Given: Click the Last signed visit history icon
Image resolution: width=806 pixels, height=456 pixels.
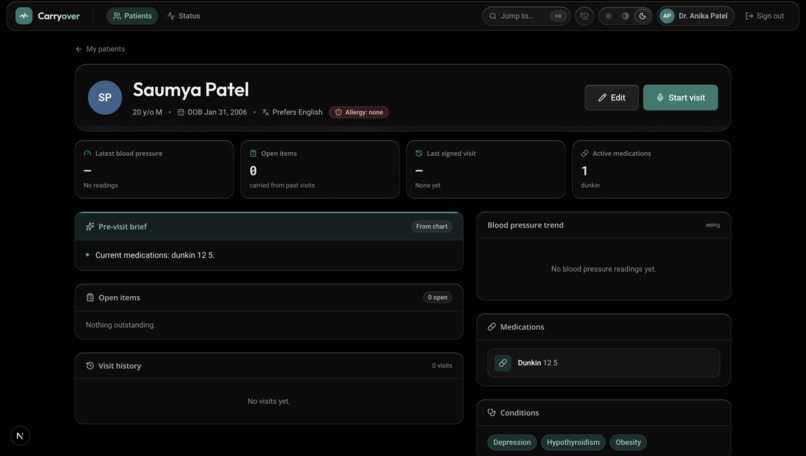Looking at the screenshot, I should click(419, 153).
